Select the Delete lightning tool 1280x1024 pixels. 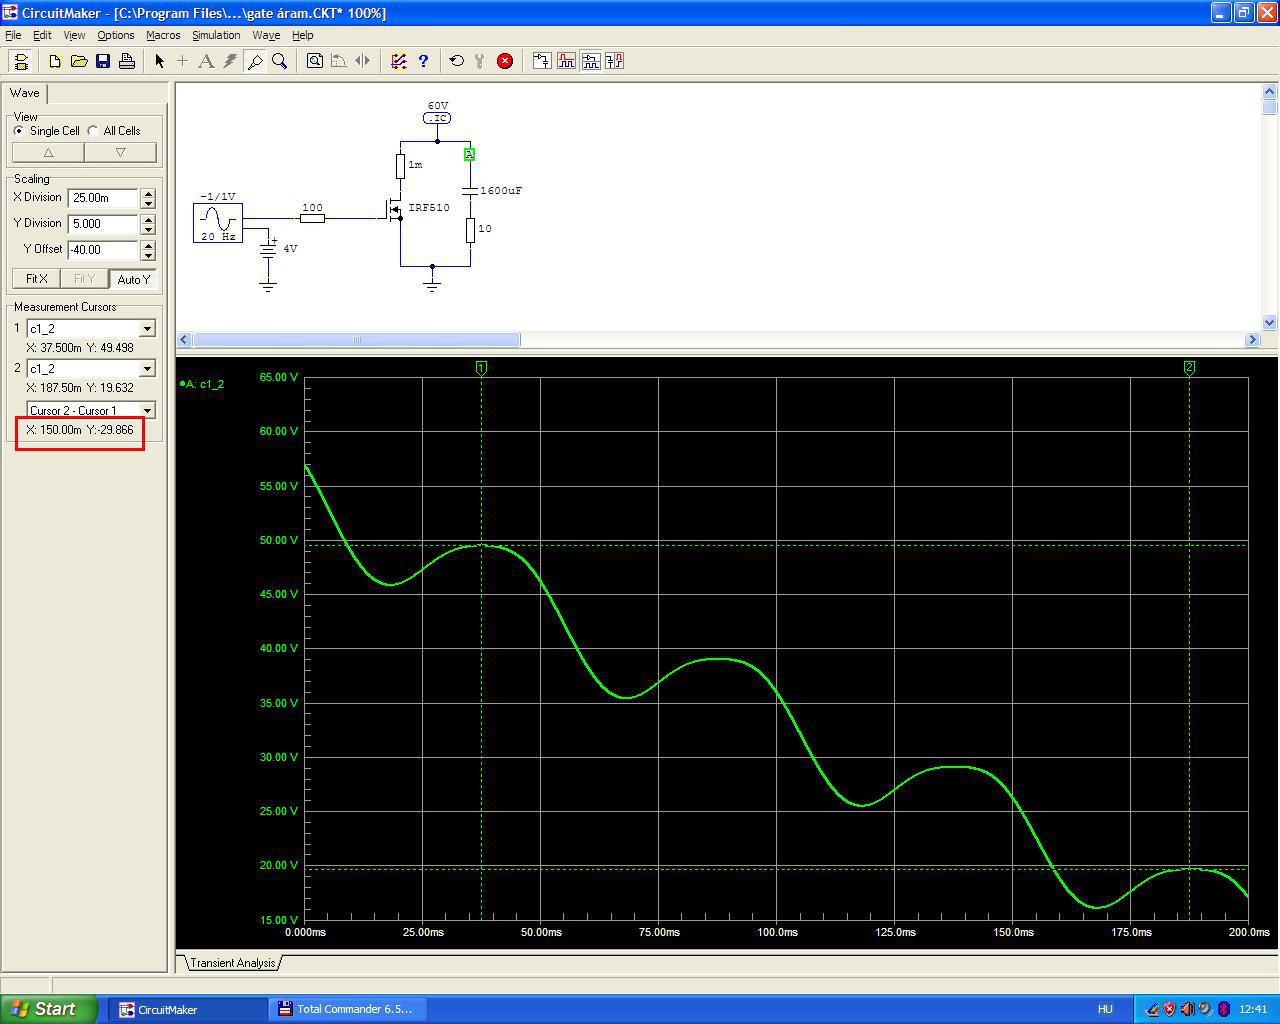(230, 61)
